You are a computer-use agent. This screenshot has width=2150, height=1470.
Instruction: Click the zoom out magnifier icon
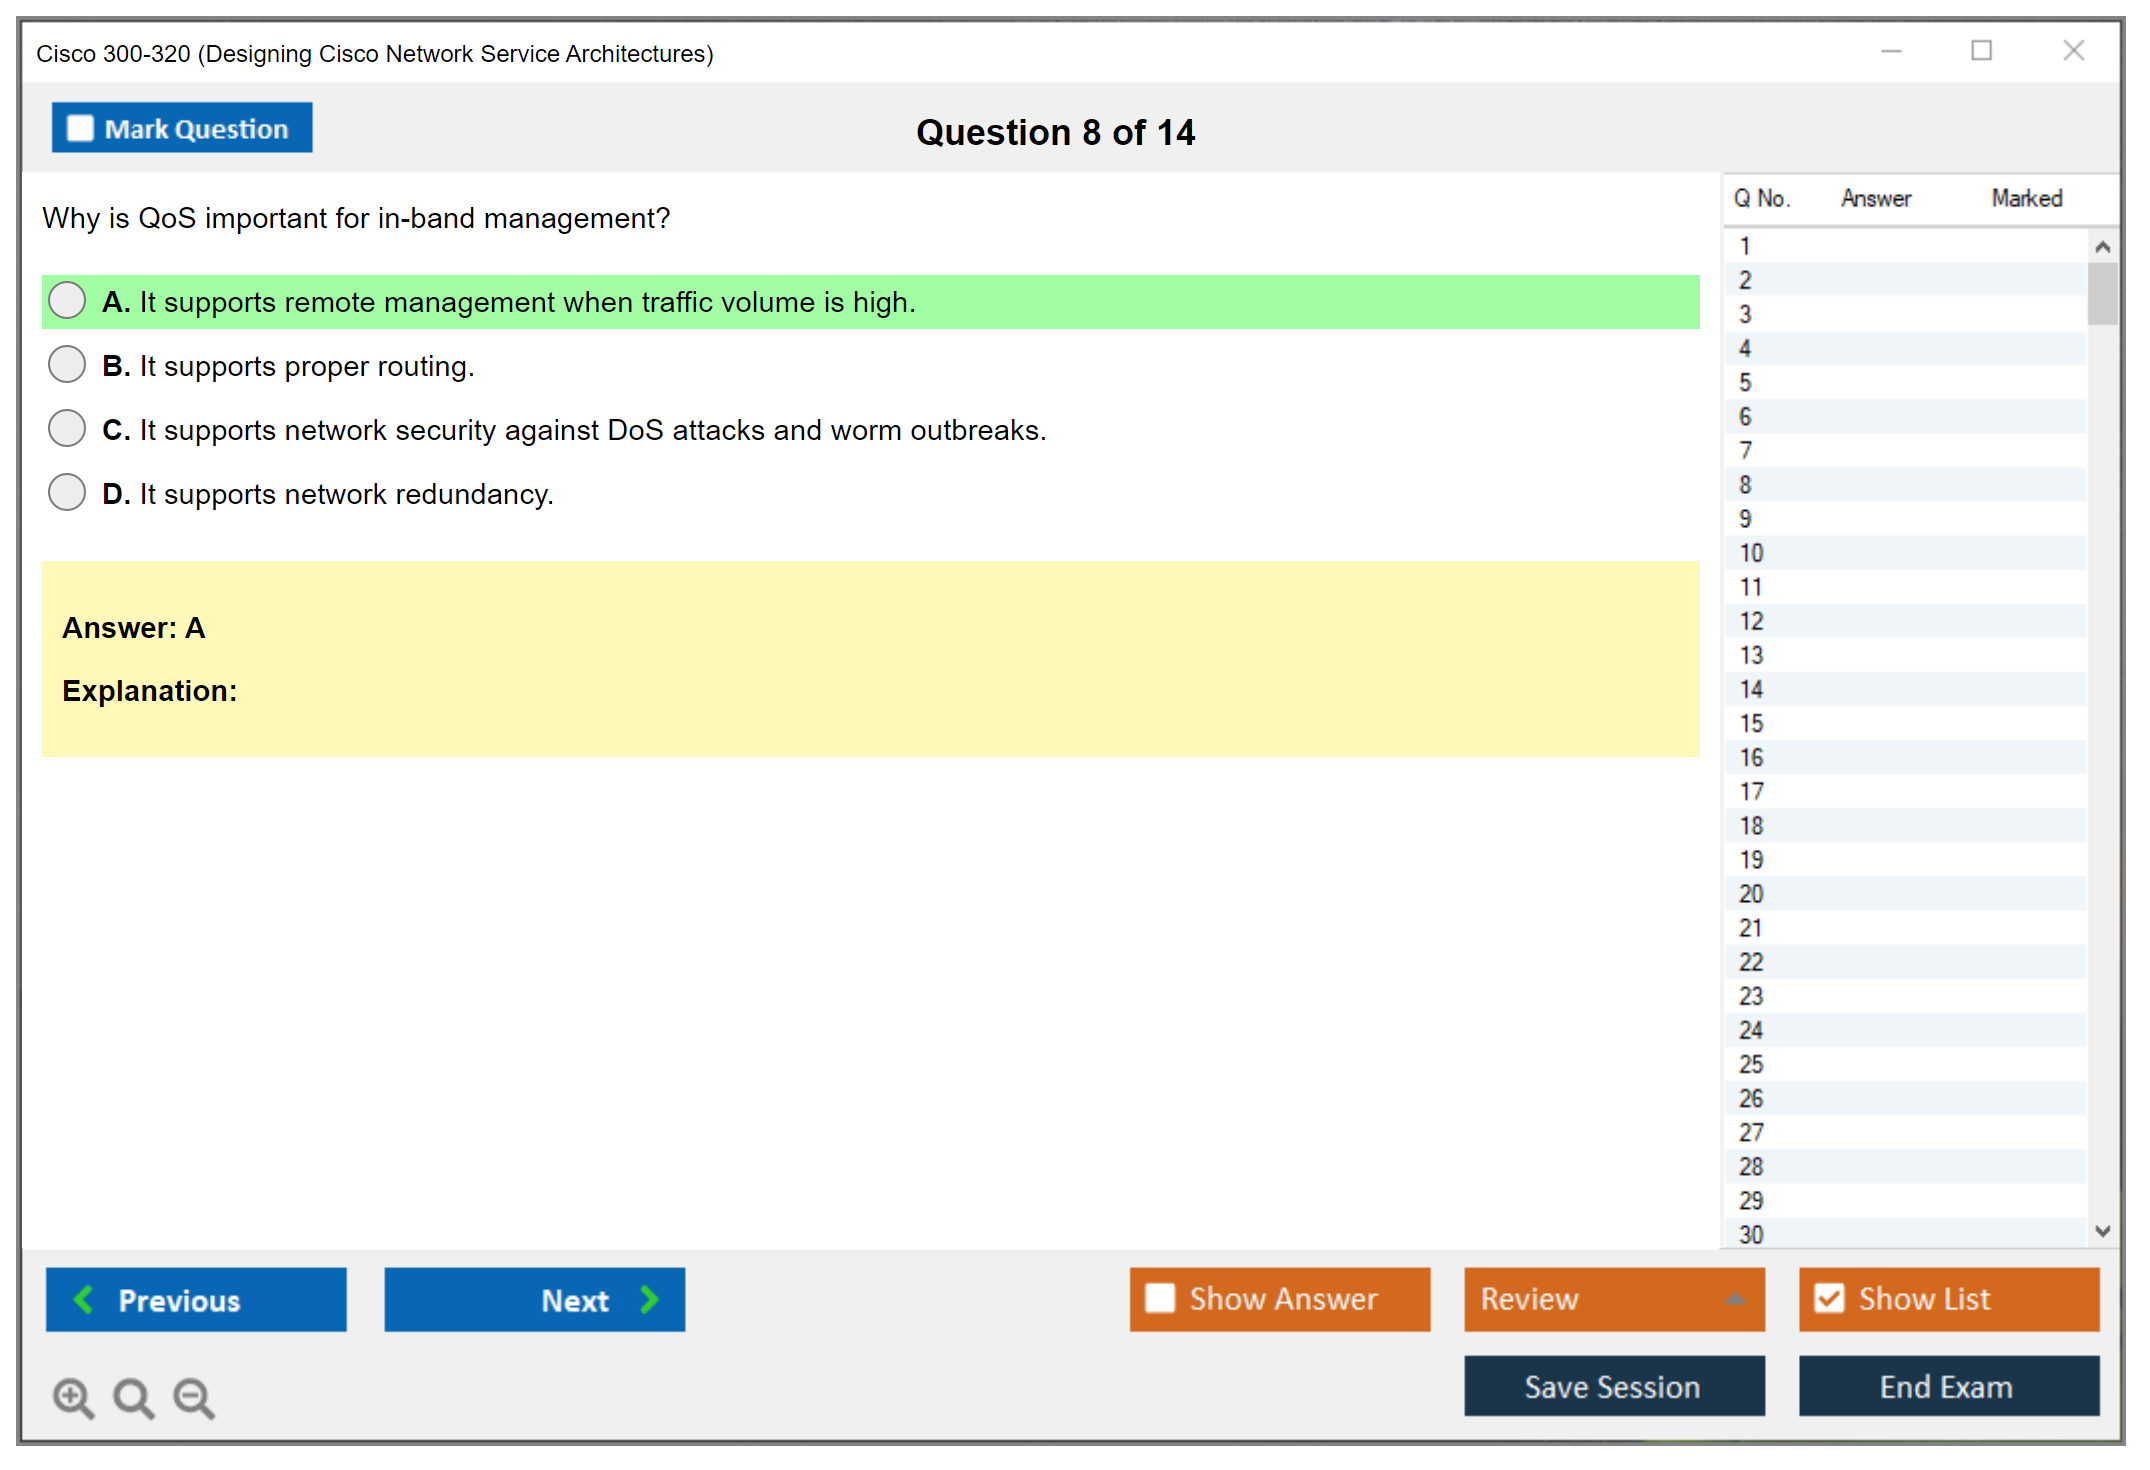click(x=193, y=1397)
